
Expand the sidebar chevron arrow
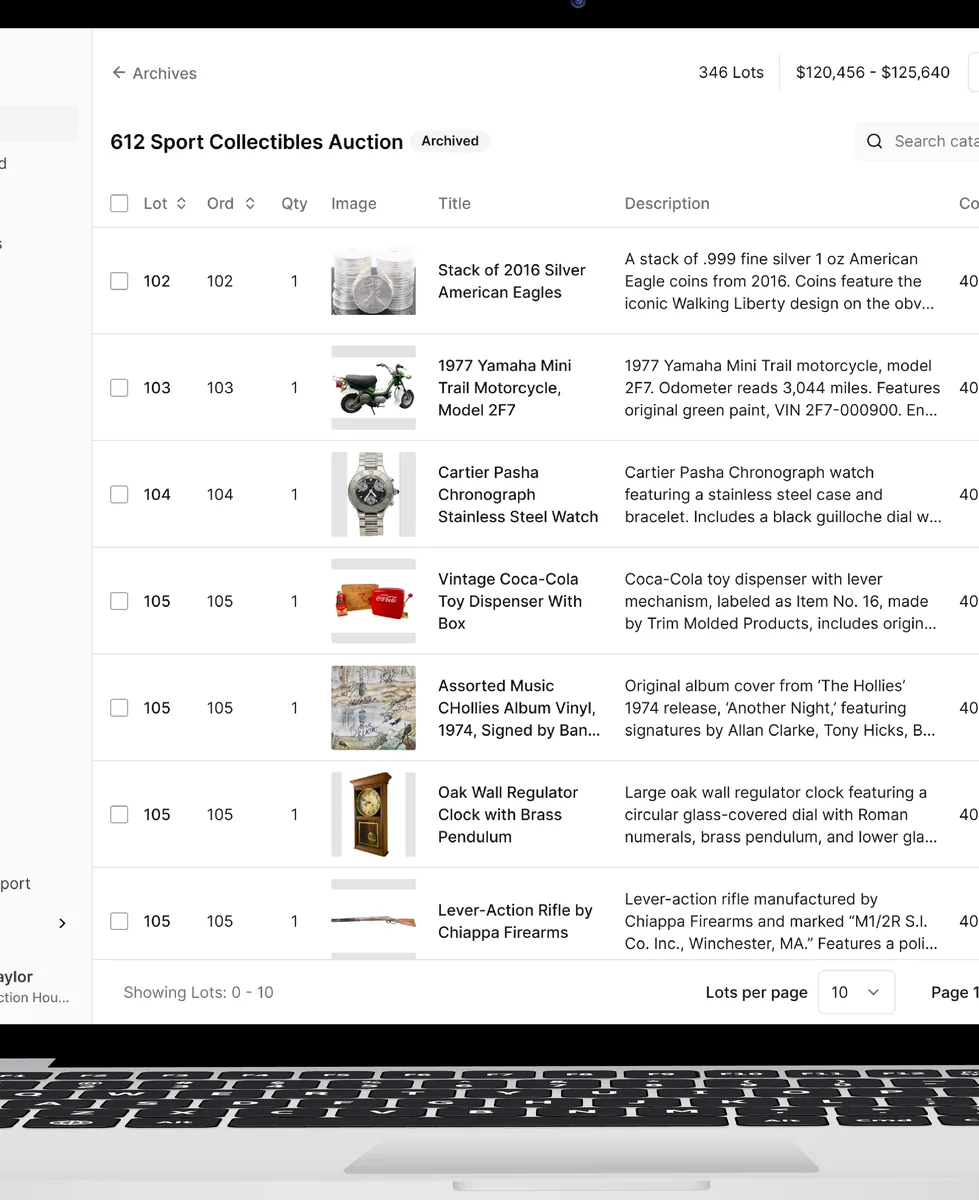click(x=62, y=923)
